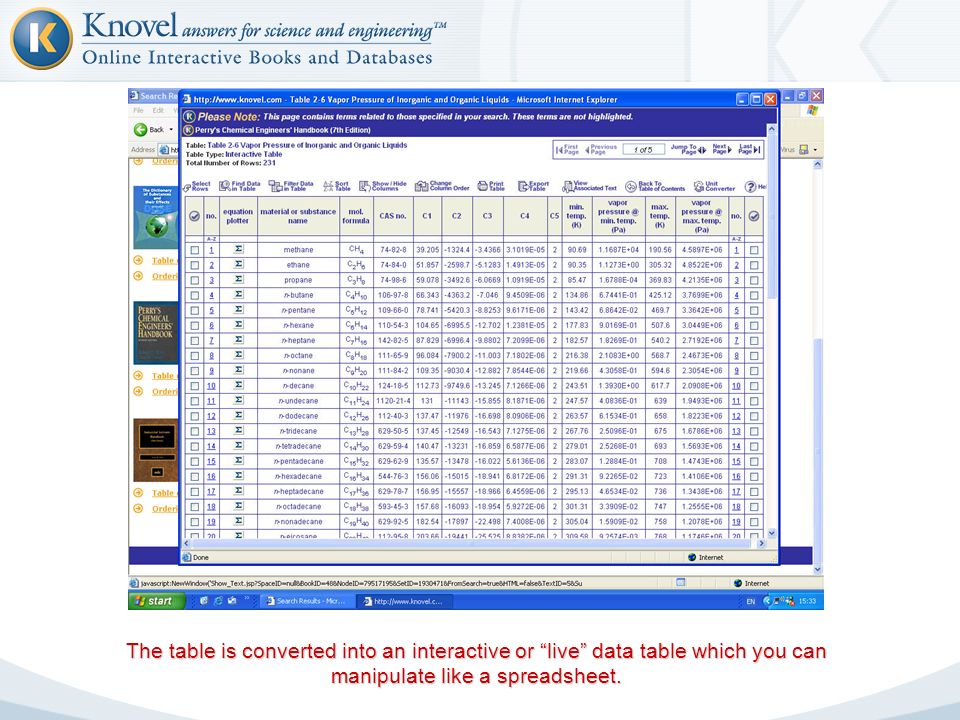Click the Windows start button
Screen dimensions: 960x720
(156, 601)
